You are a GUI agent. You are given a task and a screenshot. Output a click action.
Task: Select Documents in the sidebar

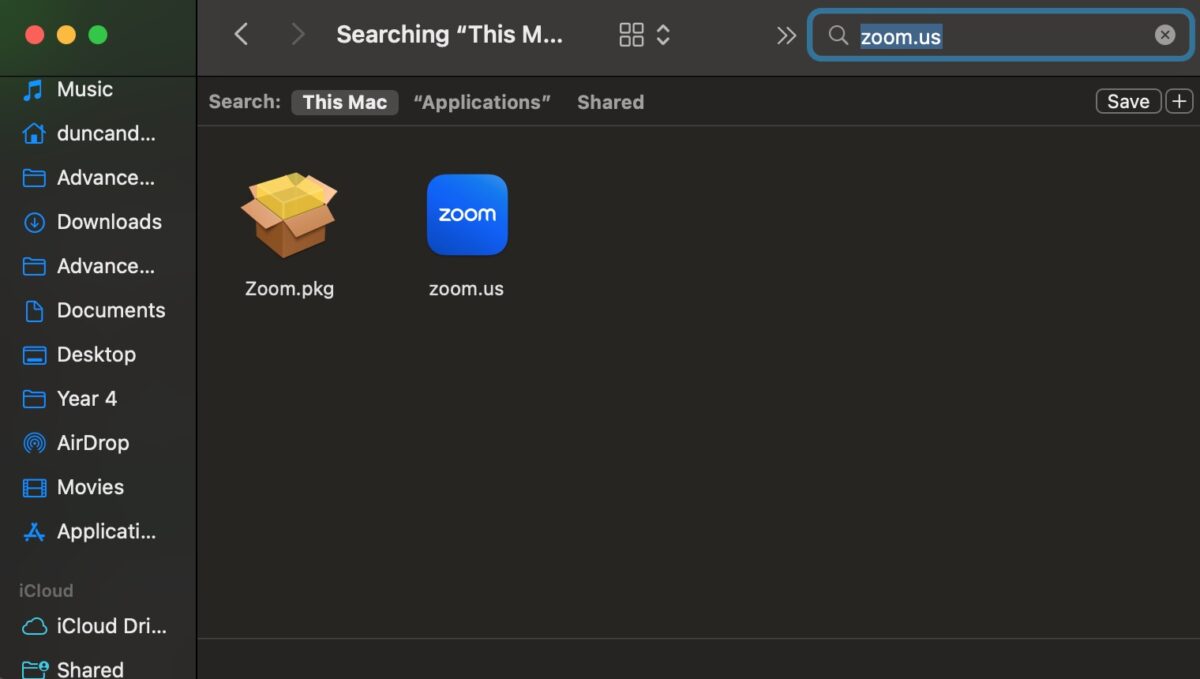(110, 311)
